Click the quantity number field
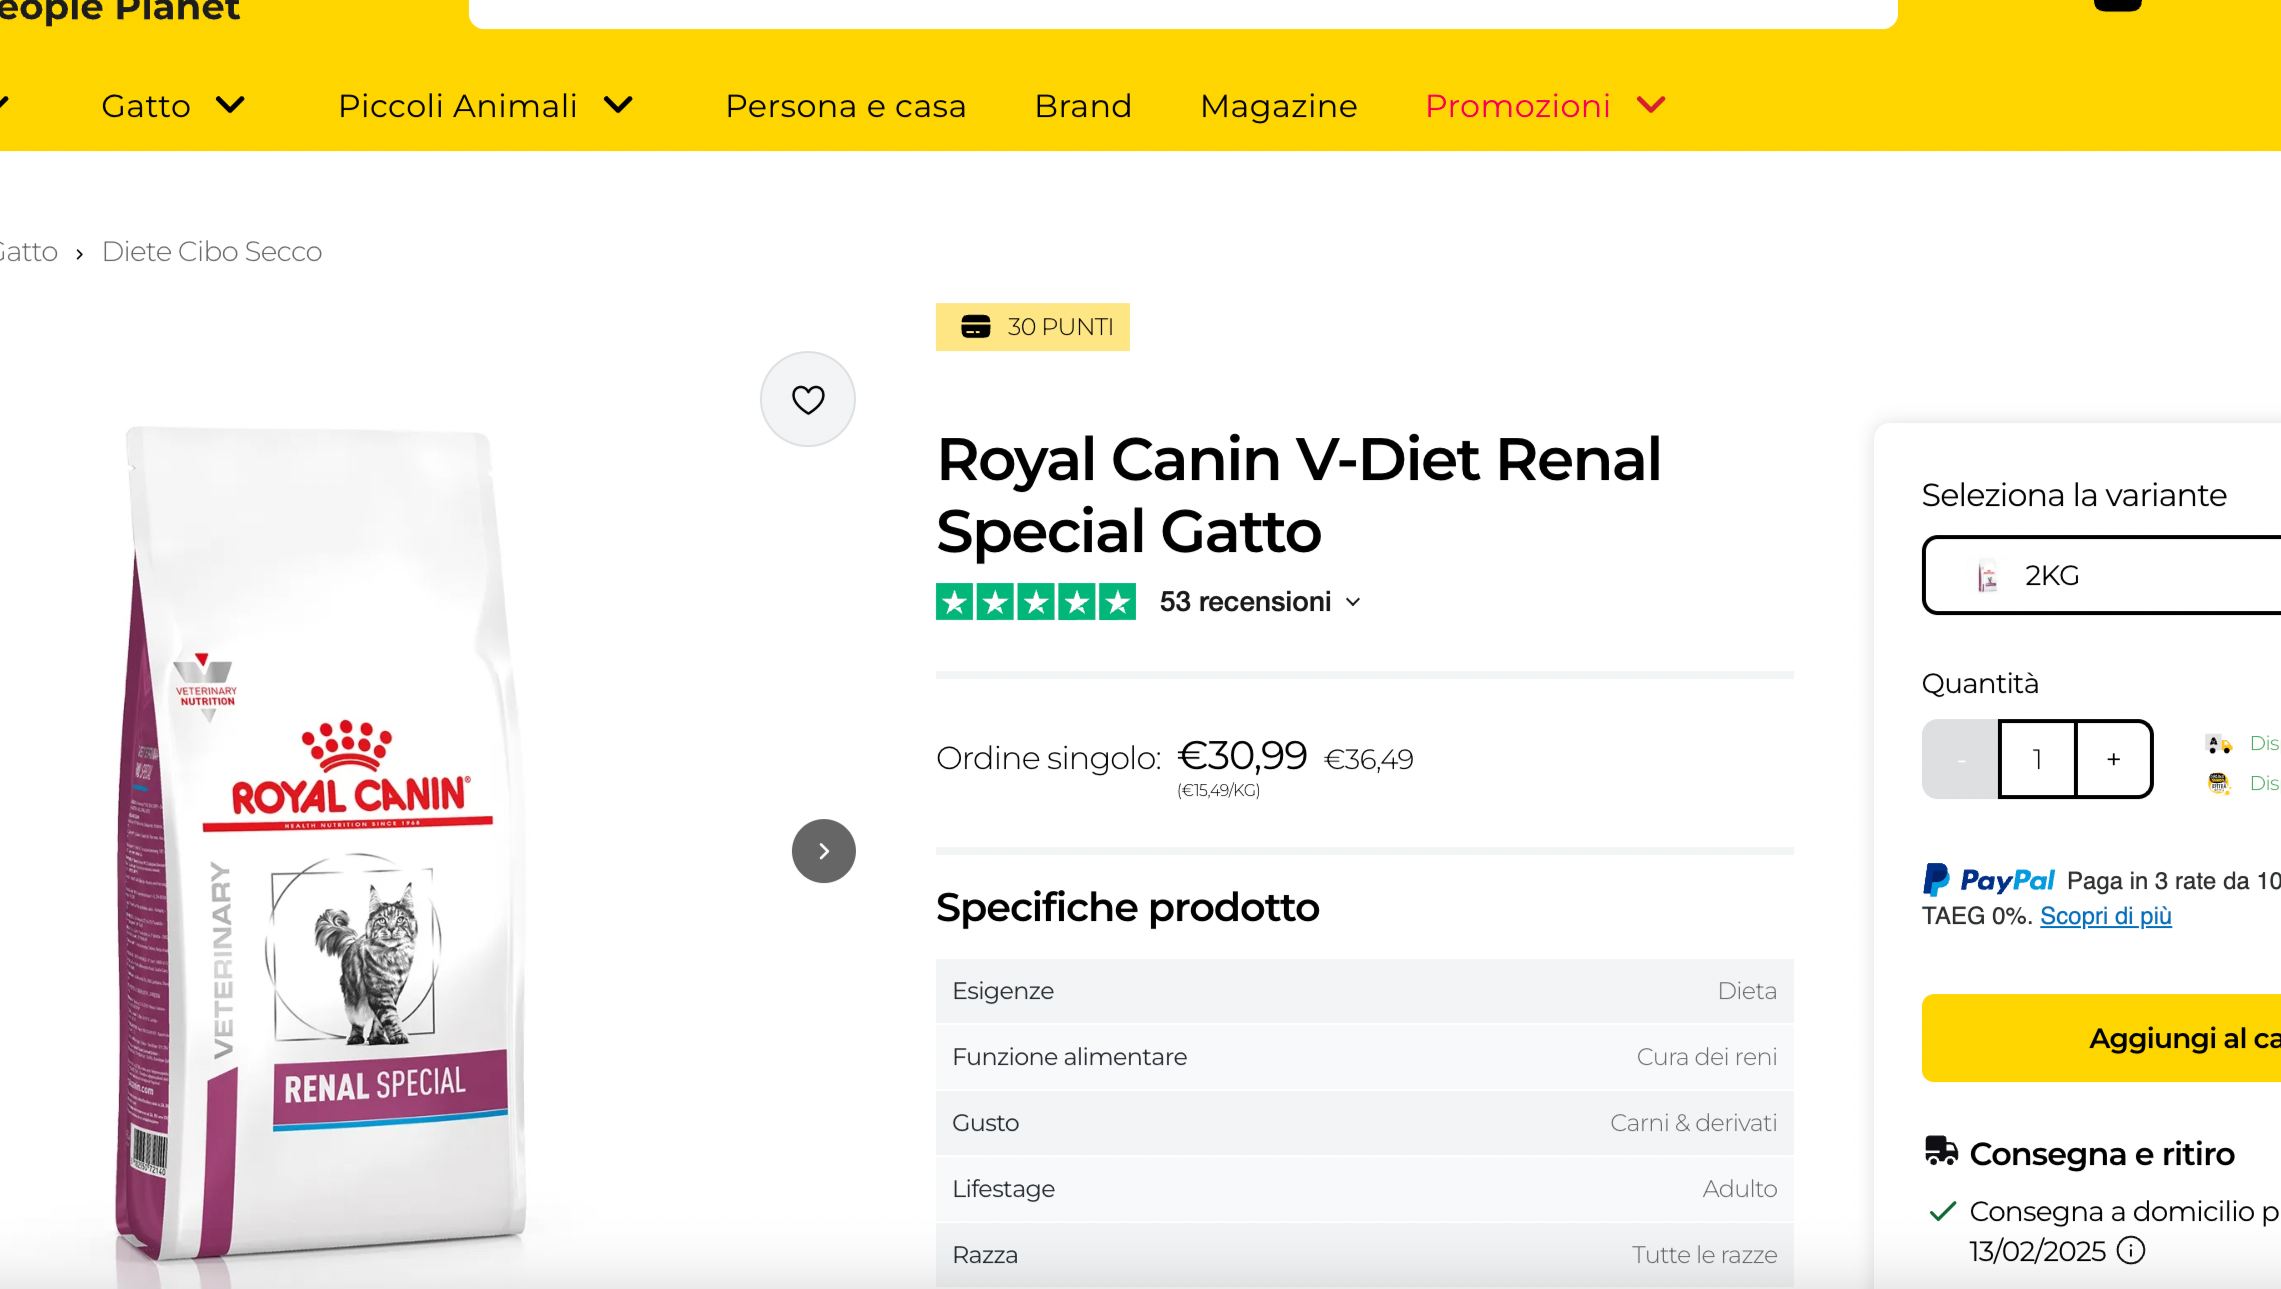This screenshot has width=2281, height=1289. pos(2037,759)
